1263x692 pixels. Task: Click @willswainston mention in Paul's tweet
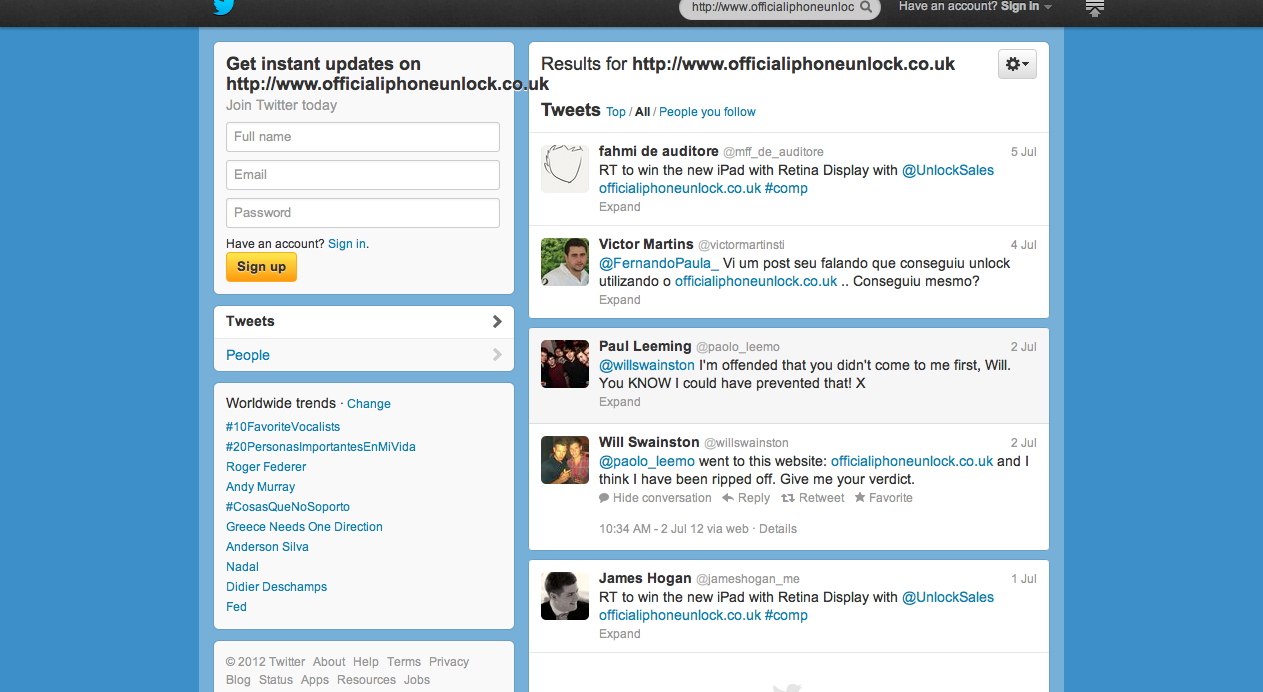pos(647,365)
